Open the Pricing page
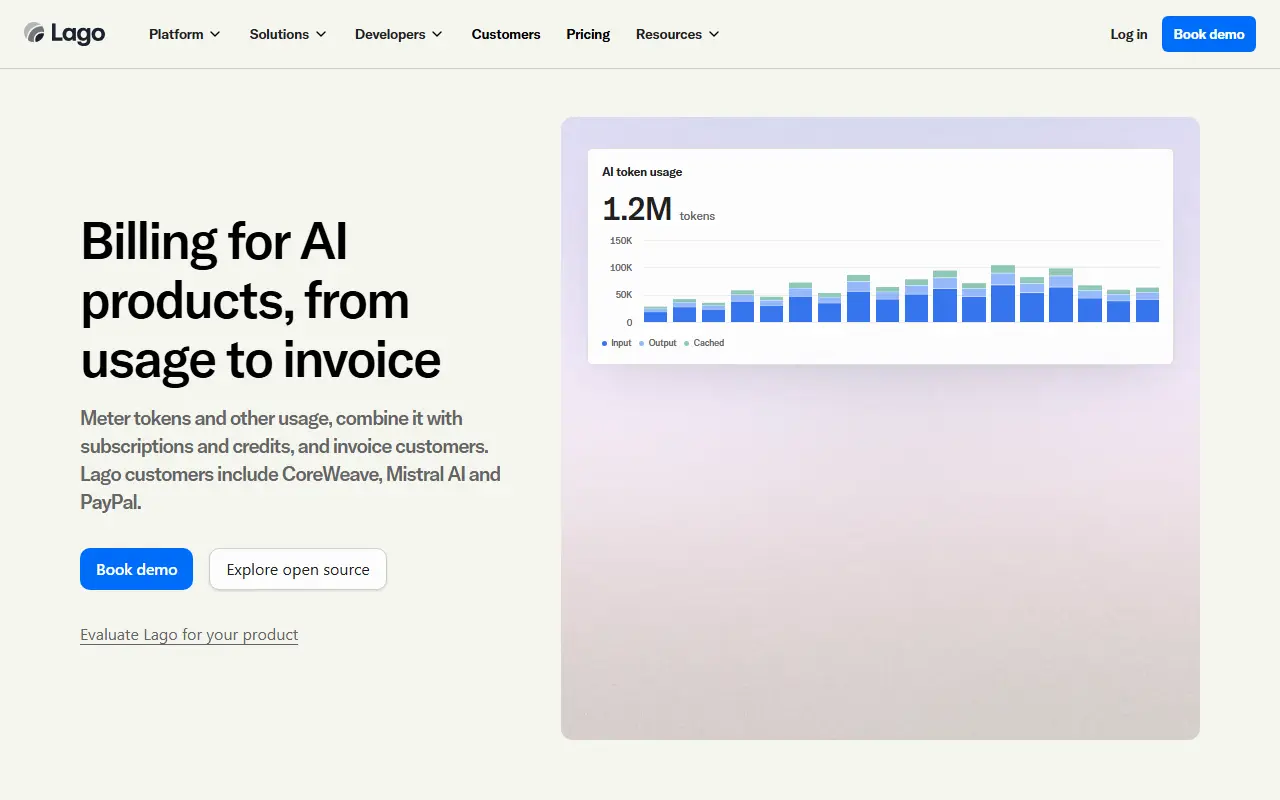 (588, 34)
